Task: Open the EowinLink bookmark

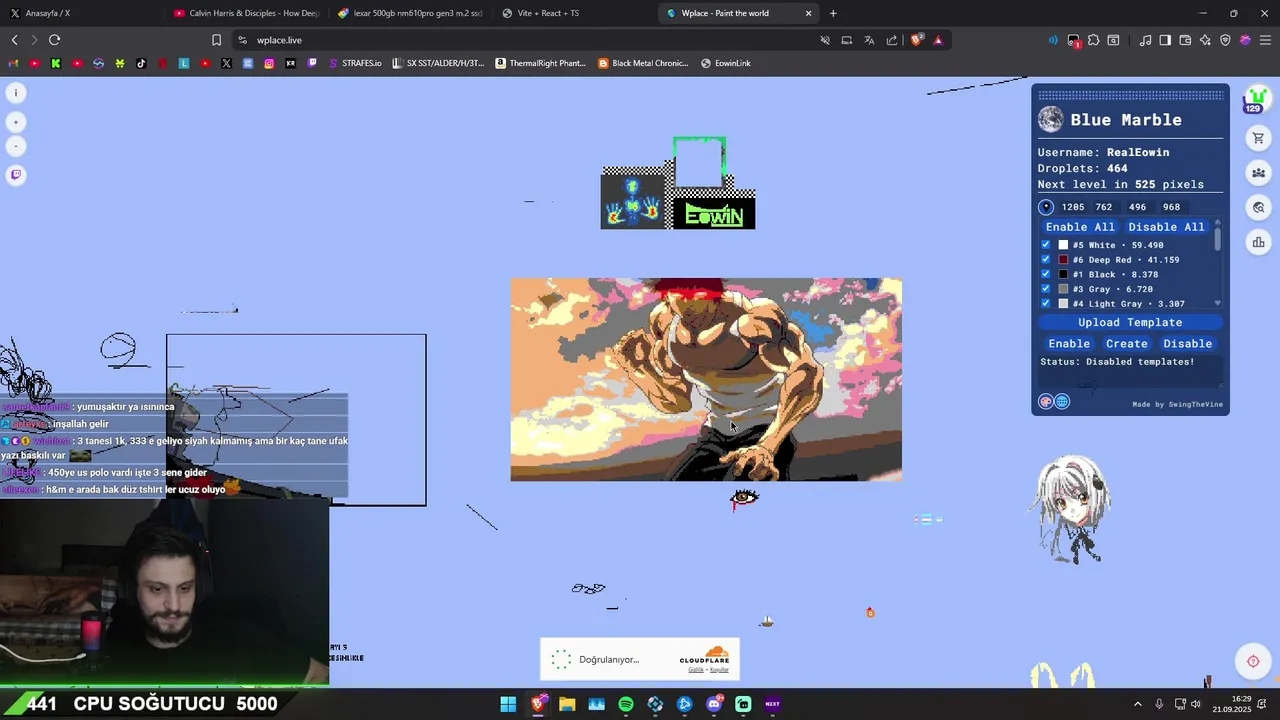Action: click(x=726, y=63)
